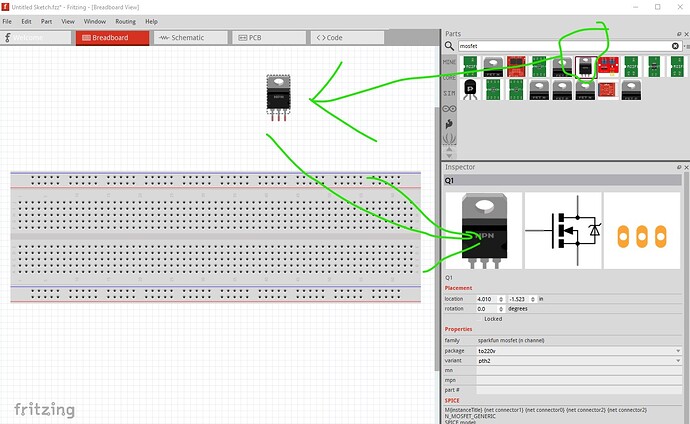Open the Part menu
Viewport: 690px width, 424px height.
[46, 21]
